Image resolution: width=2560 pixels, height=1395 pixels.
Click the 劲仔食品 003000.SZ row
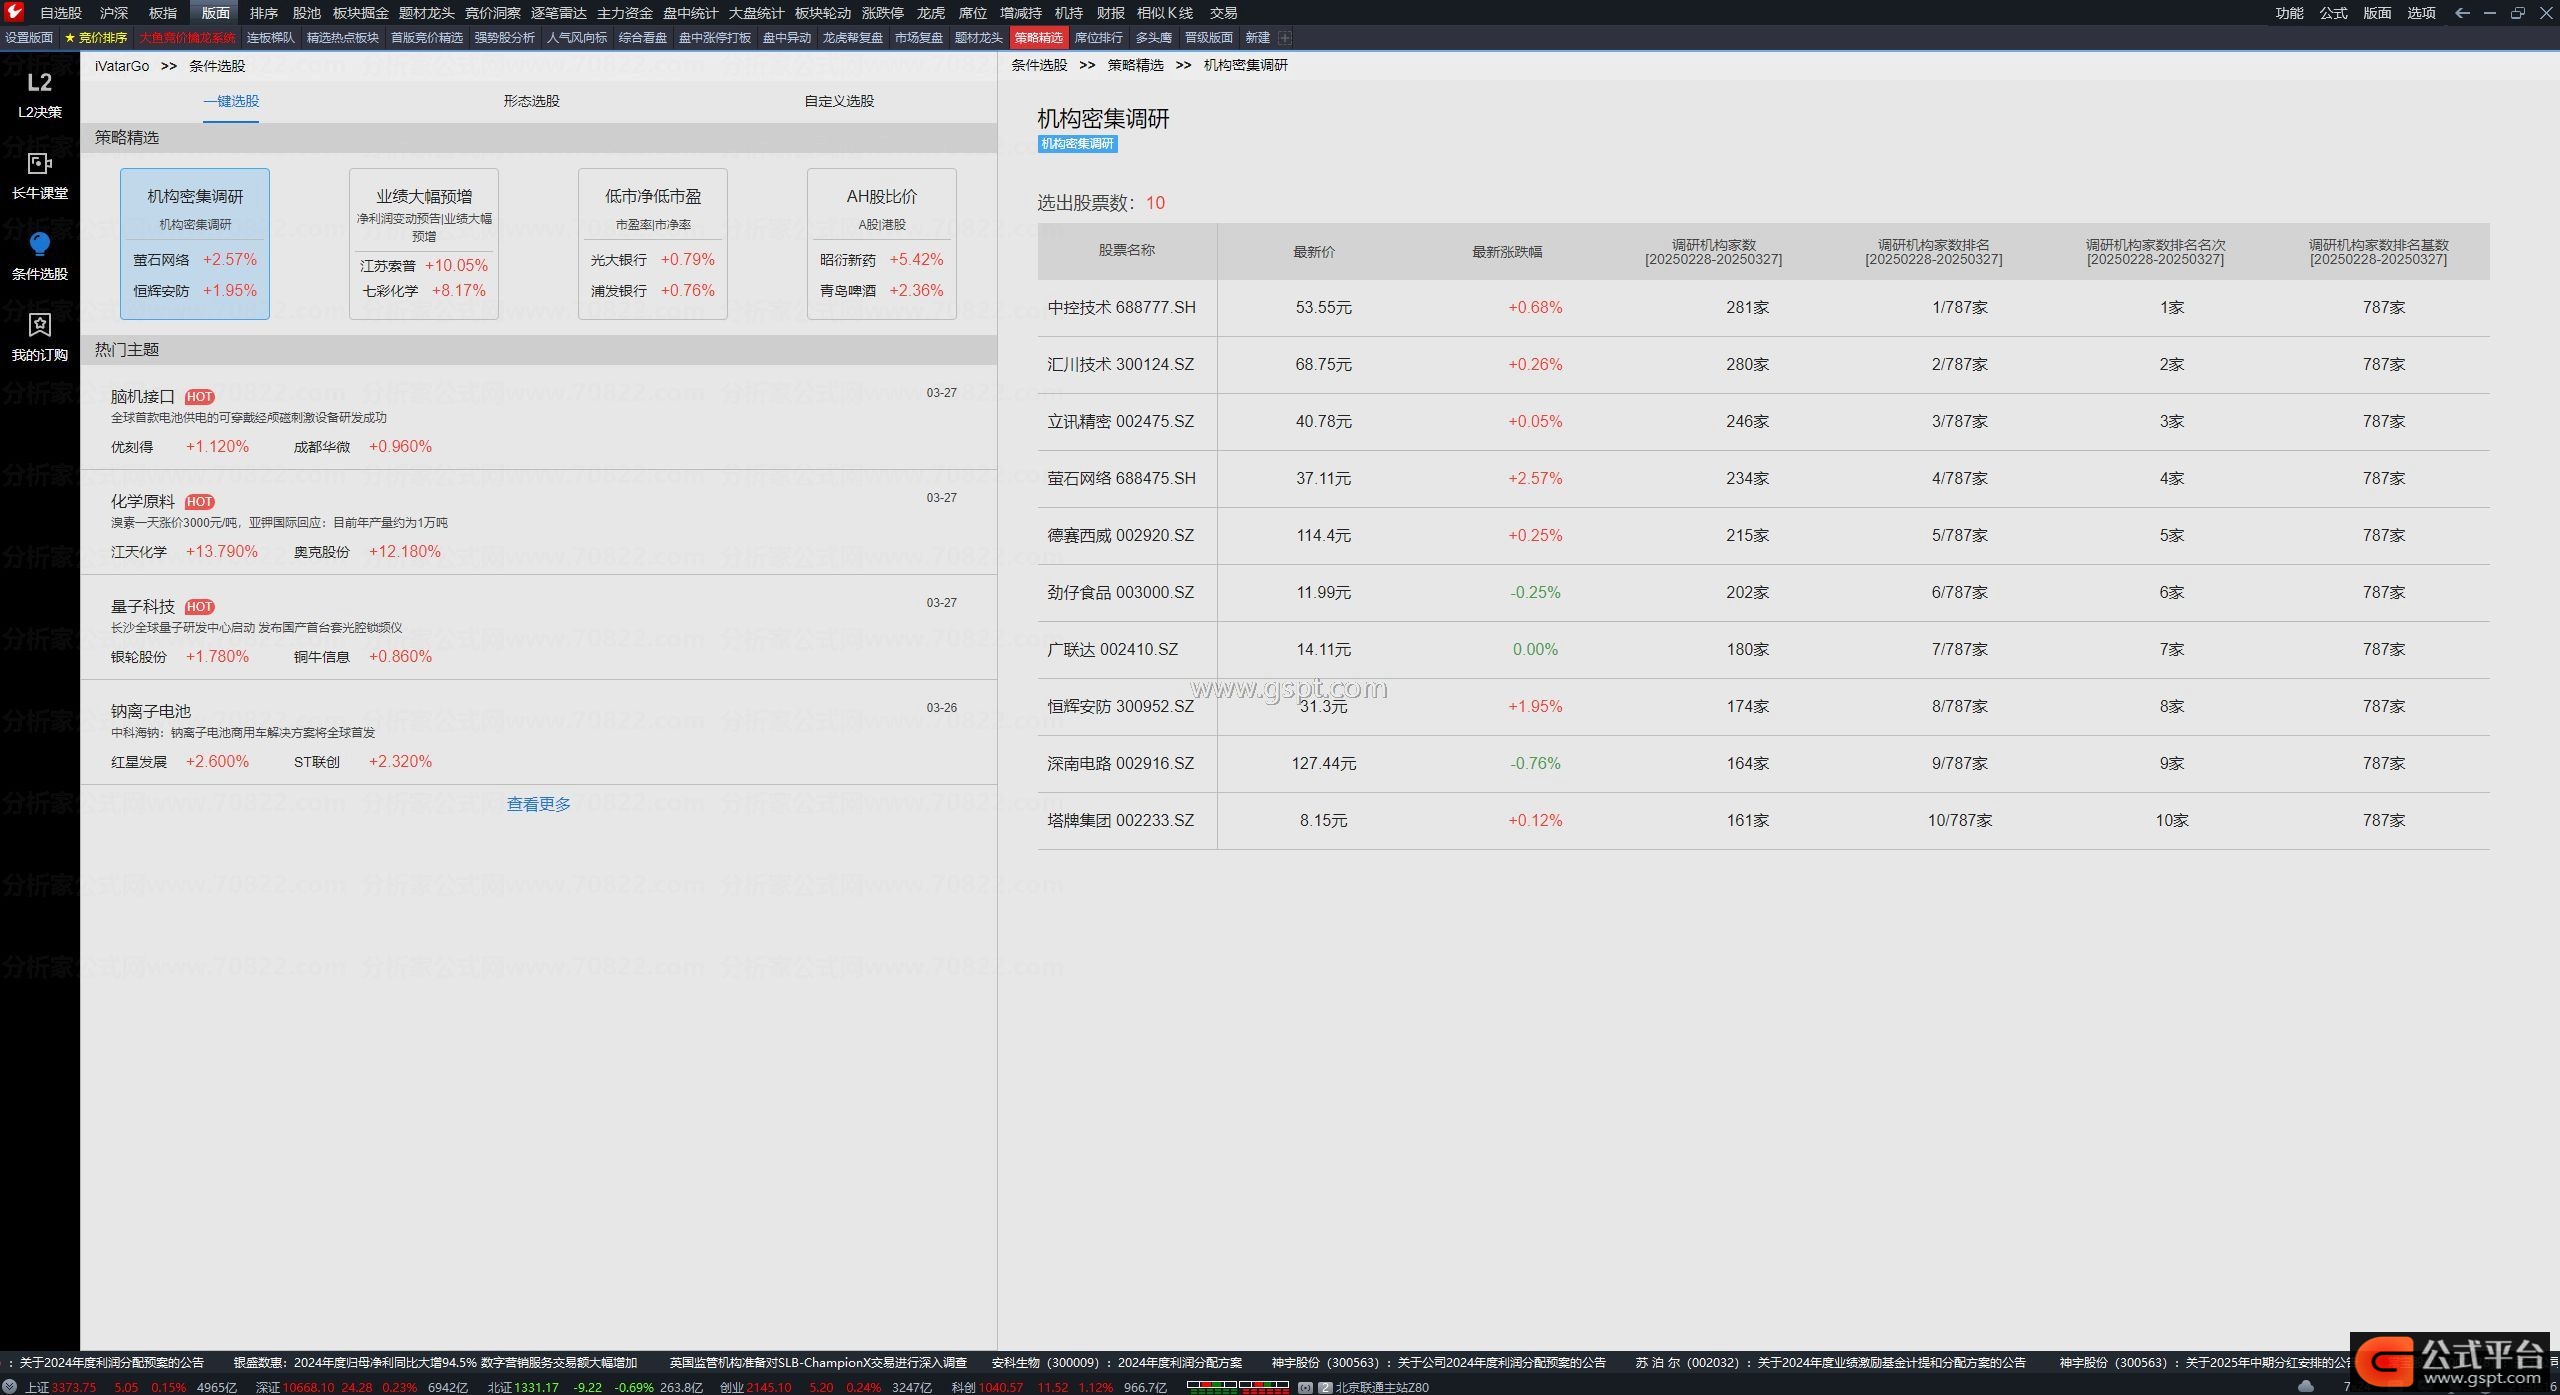[1763, 592]
